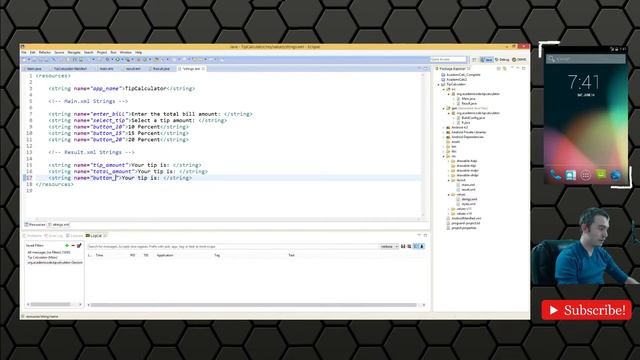Open the Project menu
Viewport: 640px width, 360px height.
click(x=102, y=53)
